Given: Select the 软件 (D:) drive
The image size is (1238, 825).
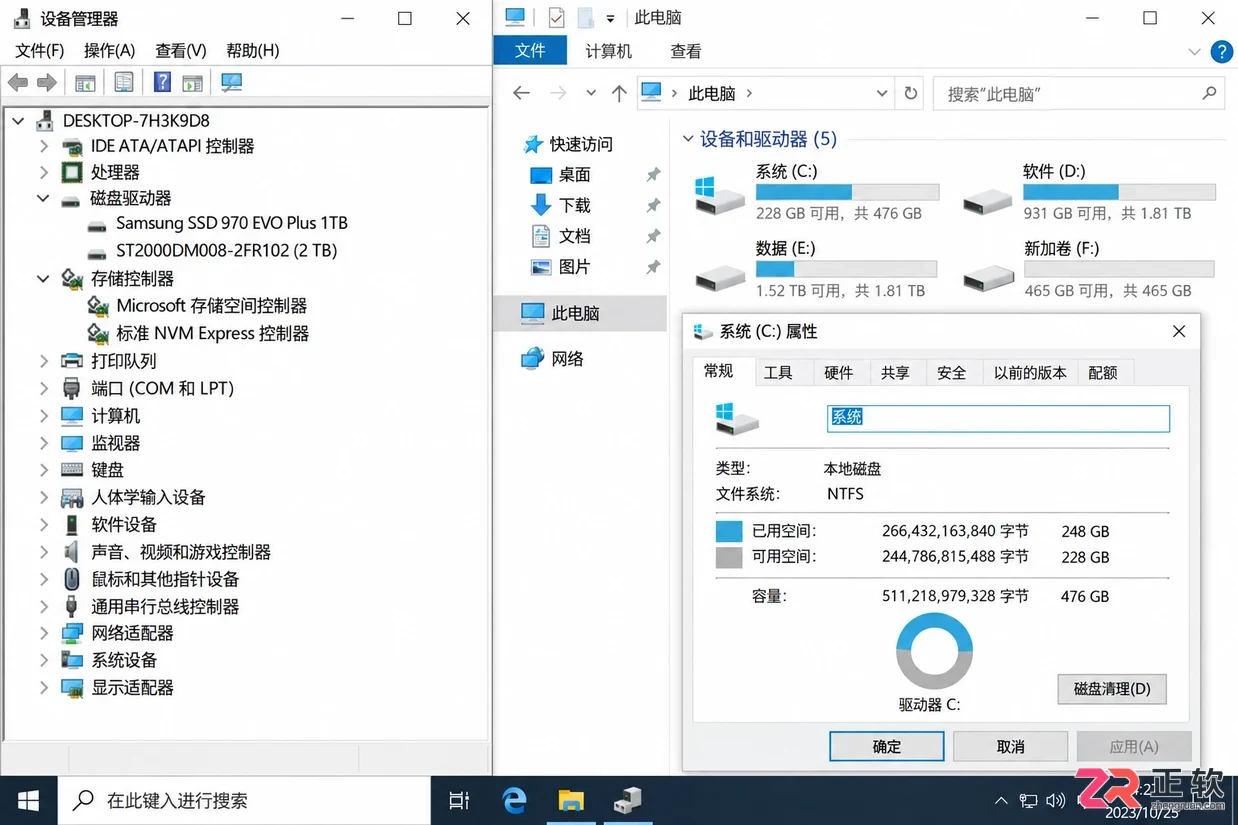Looking at the screenshot, I should tap(1090, 192).
